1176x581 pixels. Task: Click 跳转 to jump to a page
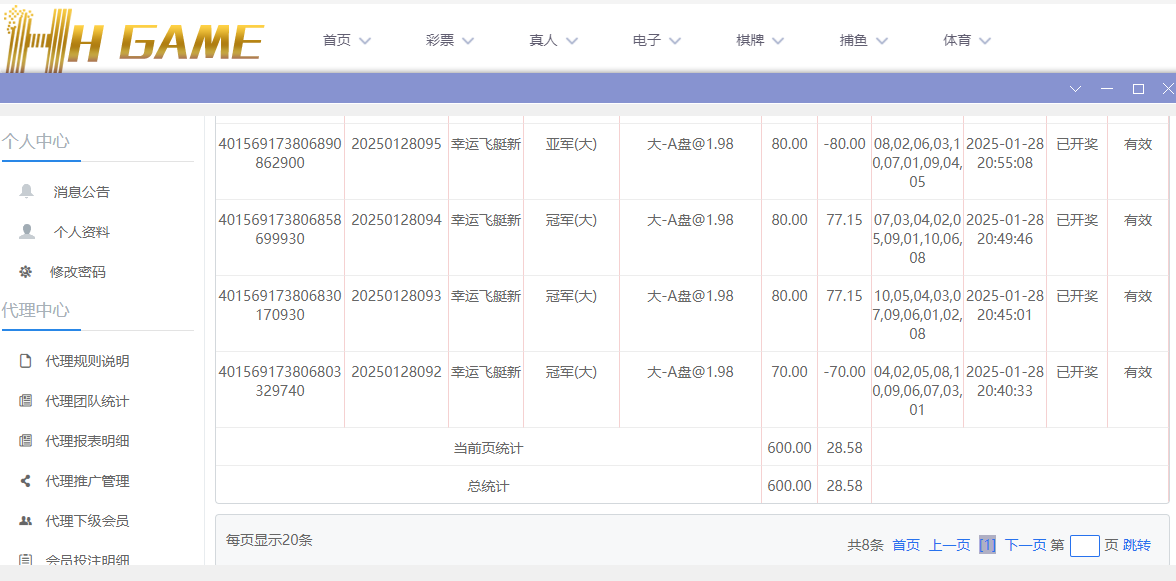coord(1135,545)
